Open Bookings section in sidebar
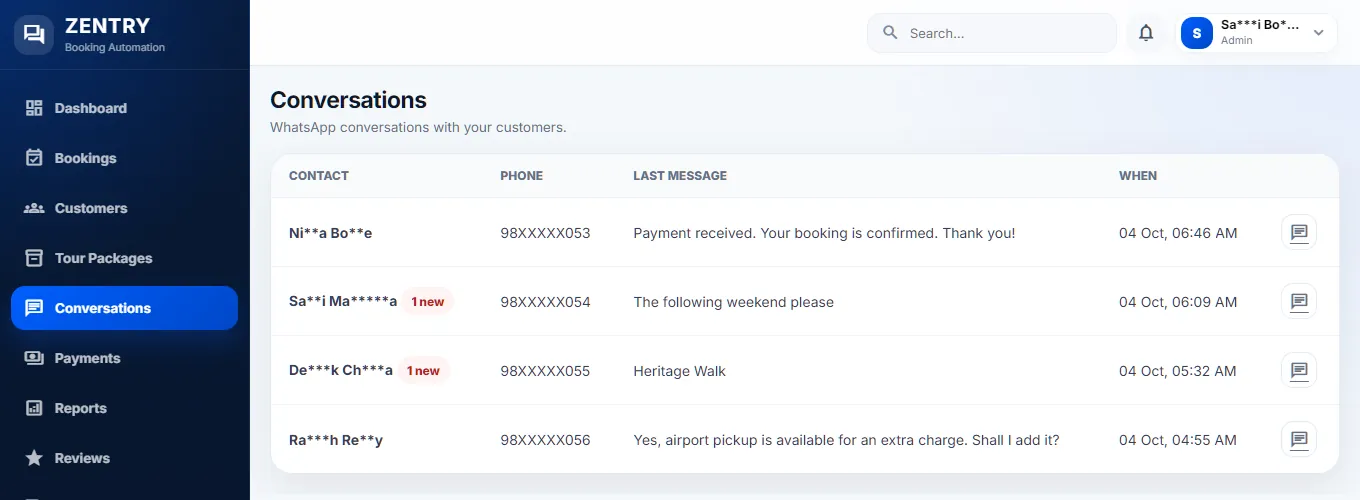The width and height of the screenshot is (1360, 500). click(x=124, y=158)
